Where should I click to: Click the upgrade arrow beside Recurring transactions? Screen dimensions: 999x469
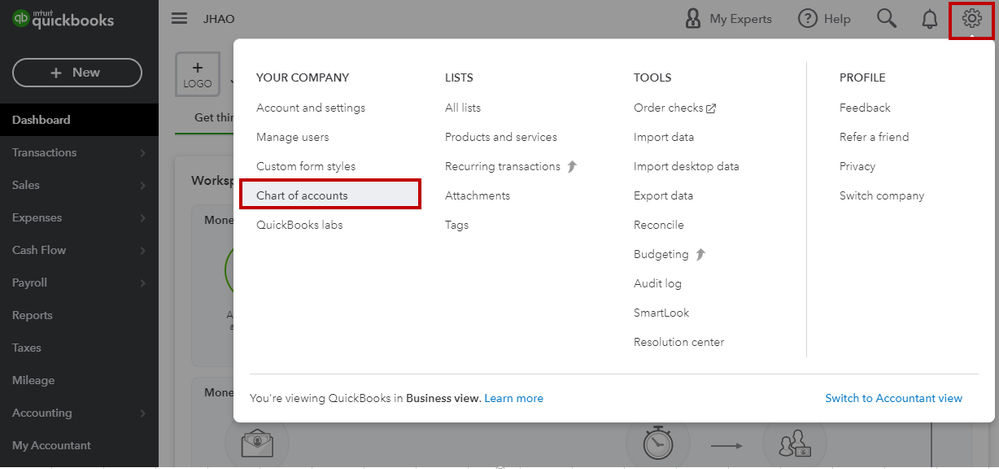[x=572, y=166]
